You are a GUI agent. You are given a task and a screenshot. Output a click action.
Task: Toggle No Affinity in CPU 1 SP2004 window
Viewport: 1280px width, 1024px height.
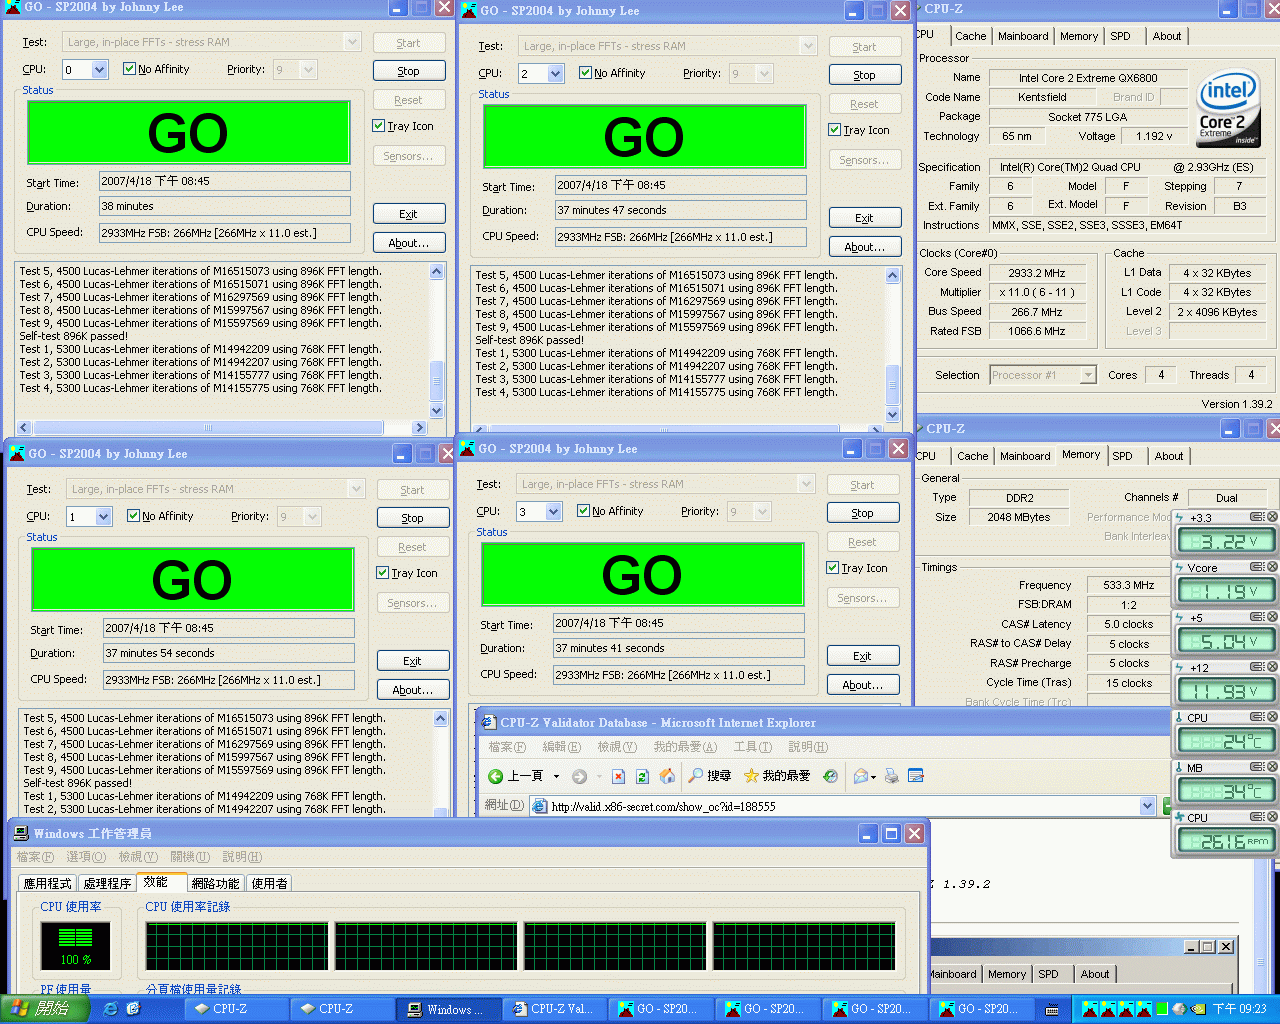(134, 516)
